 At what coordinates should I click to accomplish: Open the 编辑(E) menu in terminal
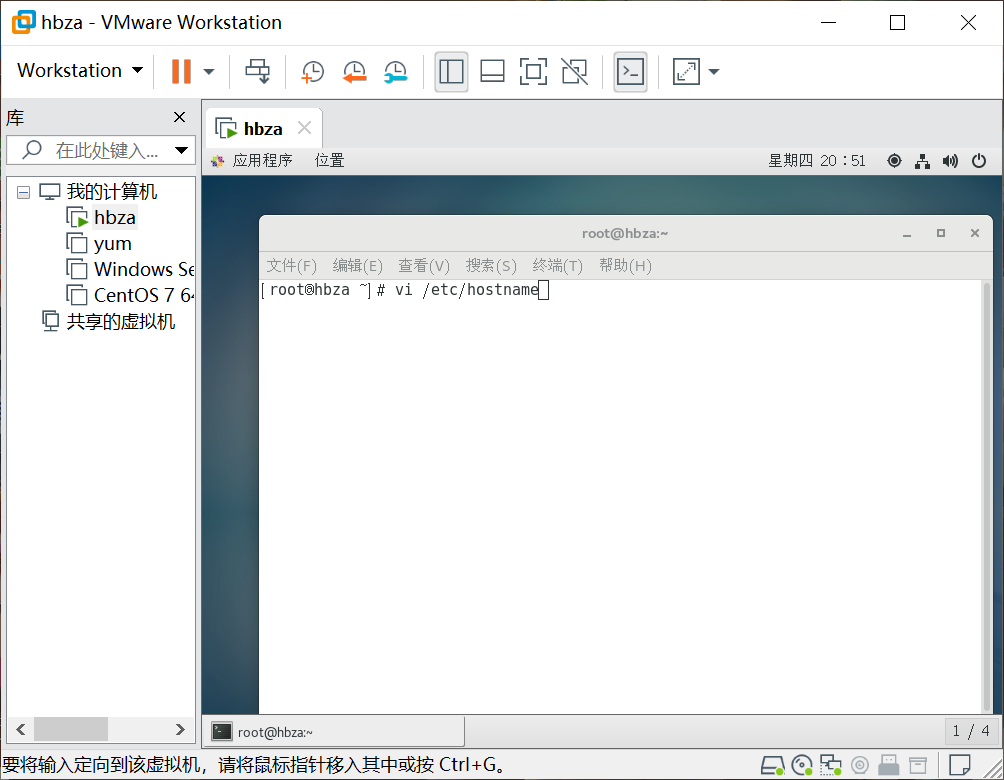357,265
